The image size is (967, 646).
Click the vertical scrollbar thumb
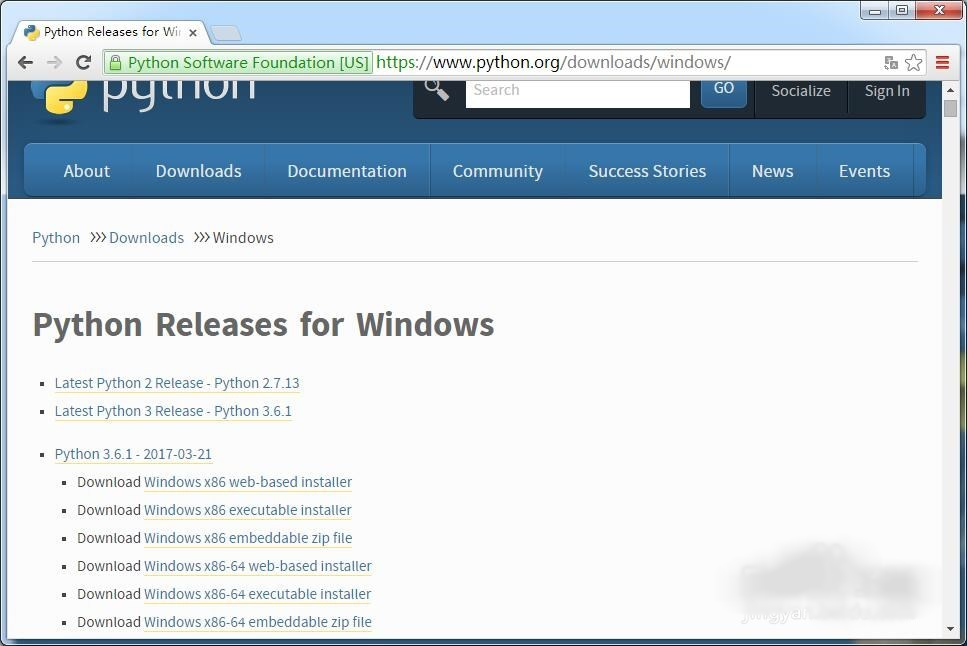point(950,108)
